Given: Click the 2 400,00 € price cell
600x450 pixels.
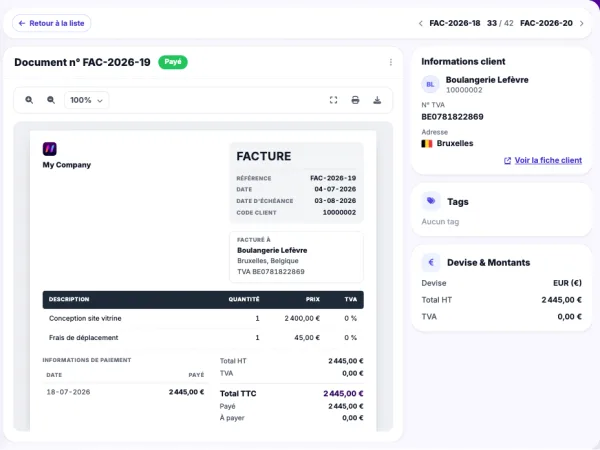Looking at the screenshot, I should tap(302, 318).
